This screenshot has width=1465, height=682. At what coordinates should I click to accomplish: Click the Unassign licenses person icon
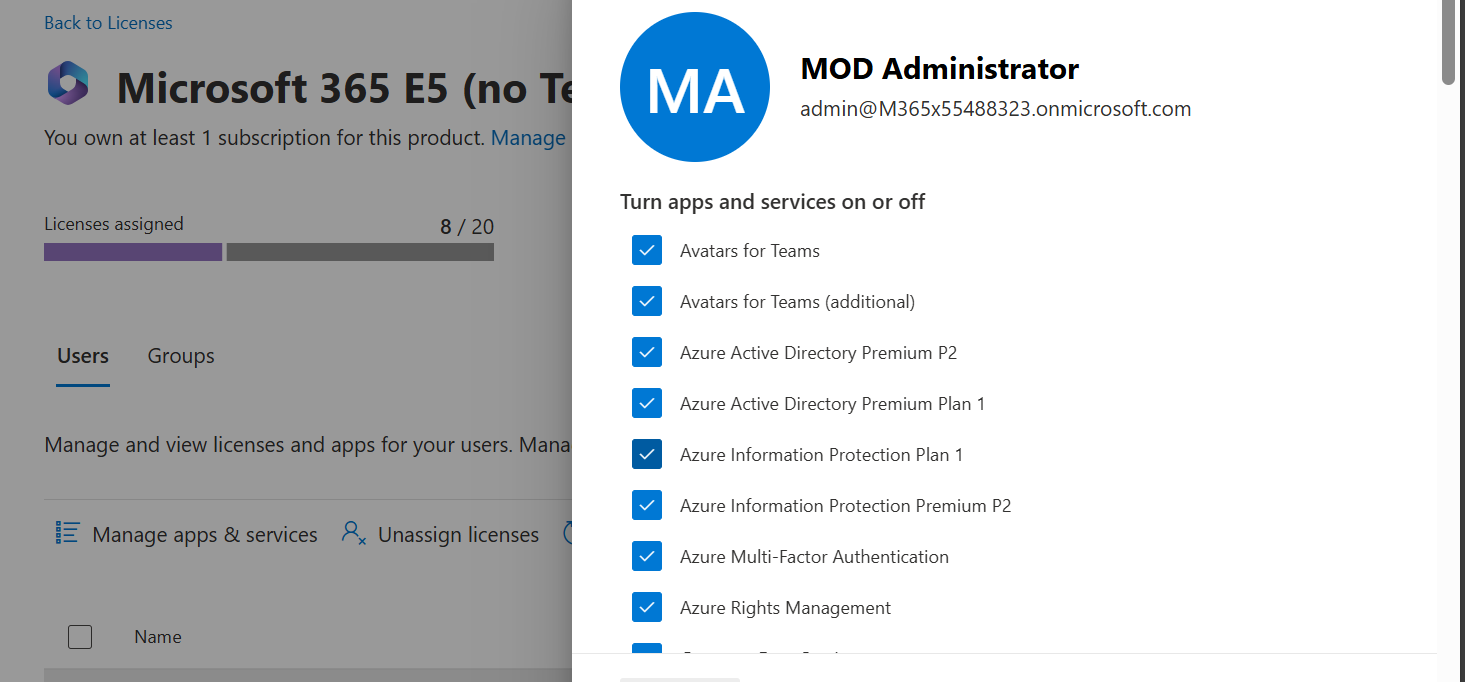353,533
